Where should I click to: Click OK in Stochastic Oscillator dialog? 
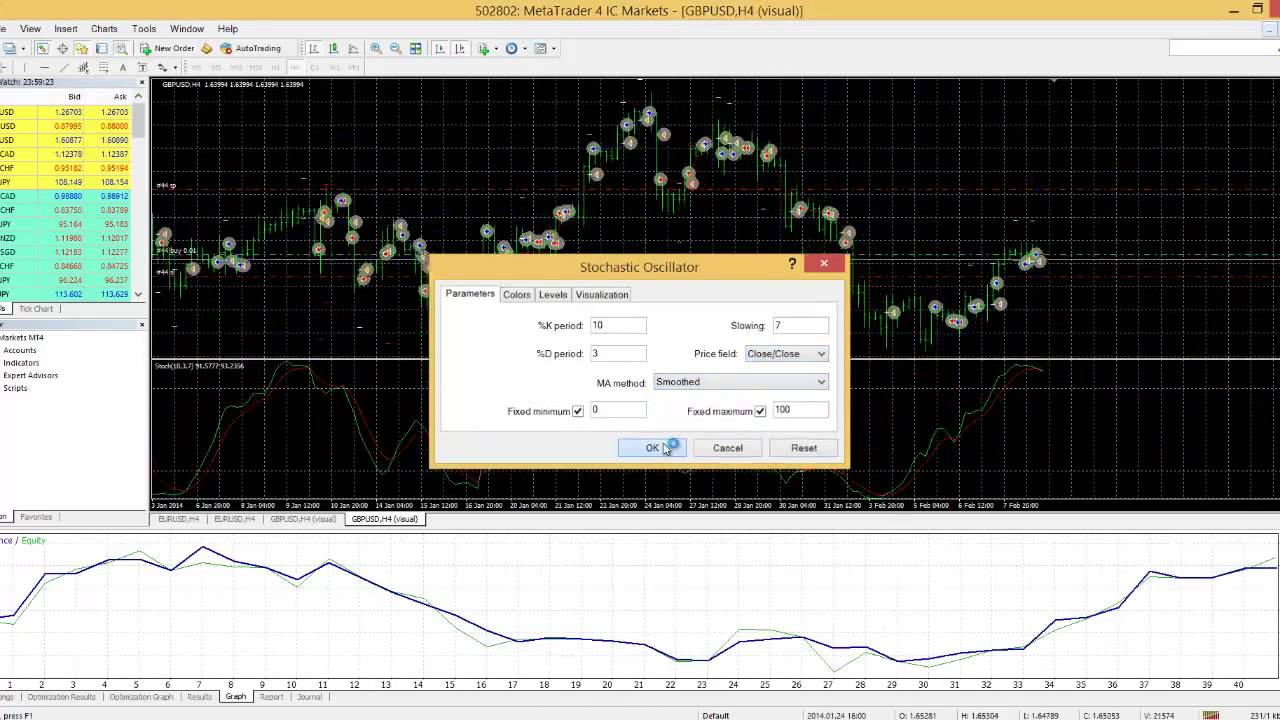(652, 448)
